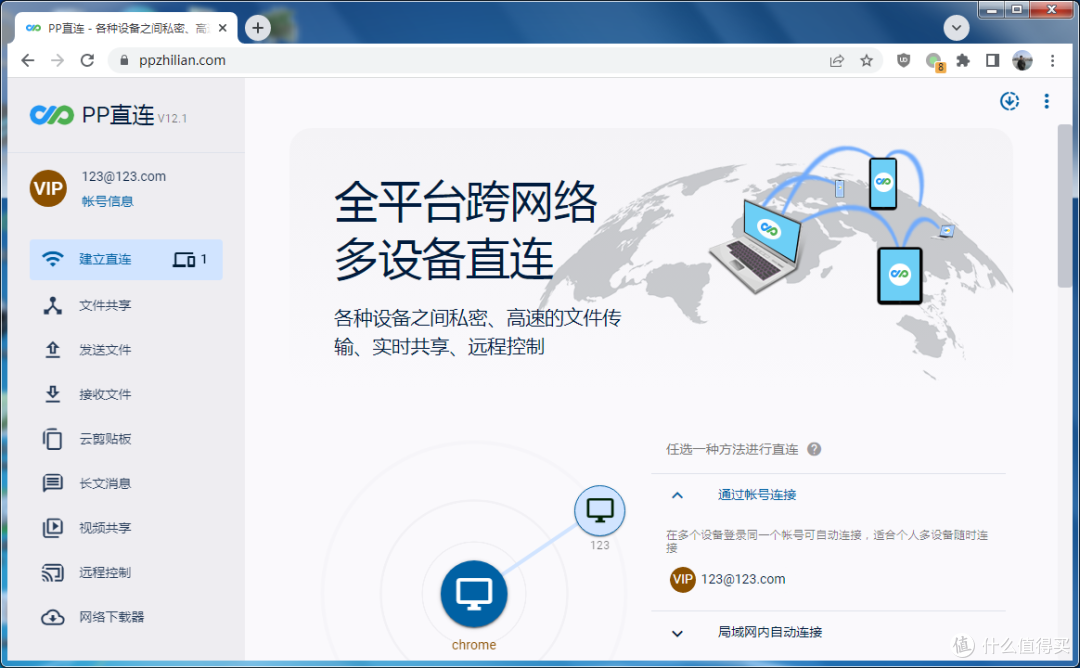Click the connected devices count icon
The width and height of the screenshot is (1080, 668).
tap(184, 260)
